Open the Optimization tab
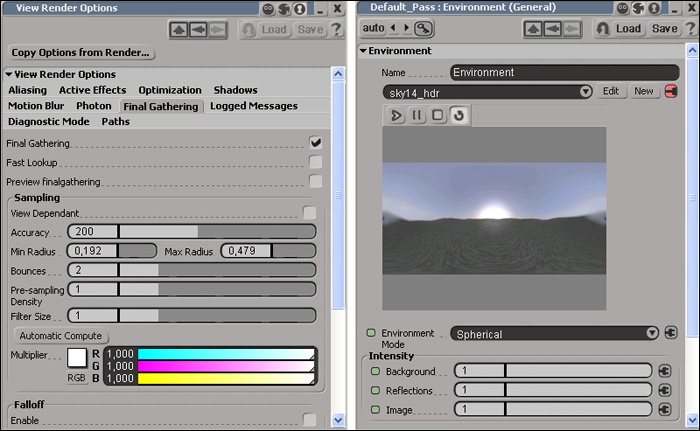Viewport: 700px width, 431px height. pyautogui.click(x=170, y=90)
